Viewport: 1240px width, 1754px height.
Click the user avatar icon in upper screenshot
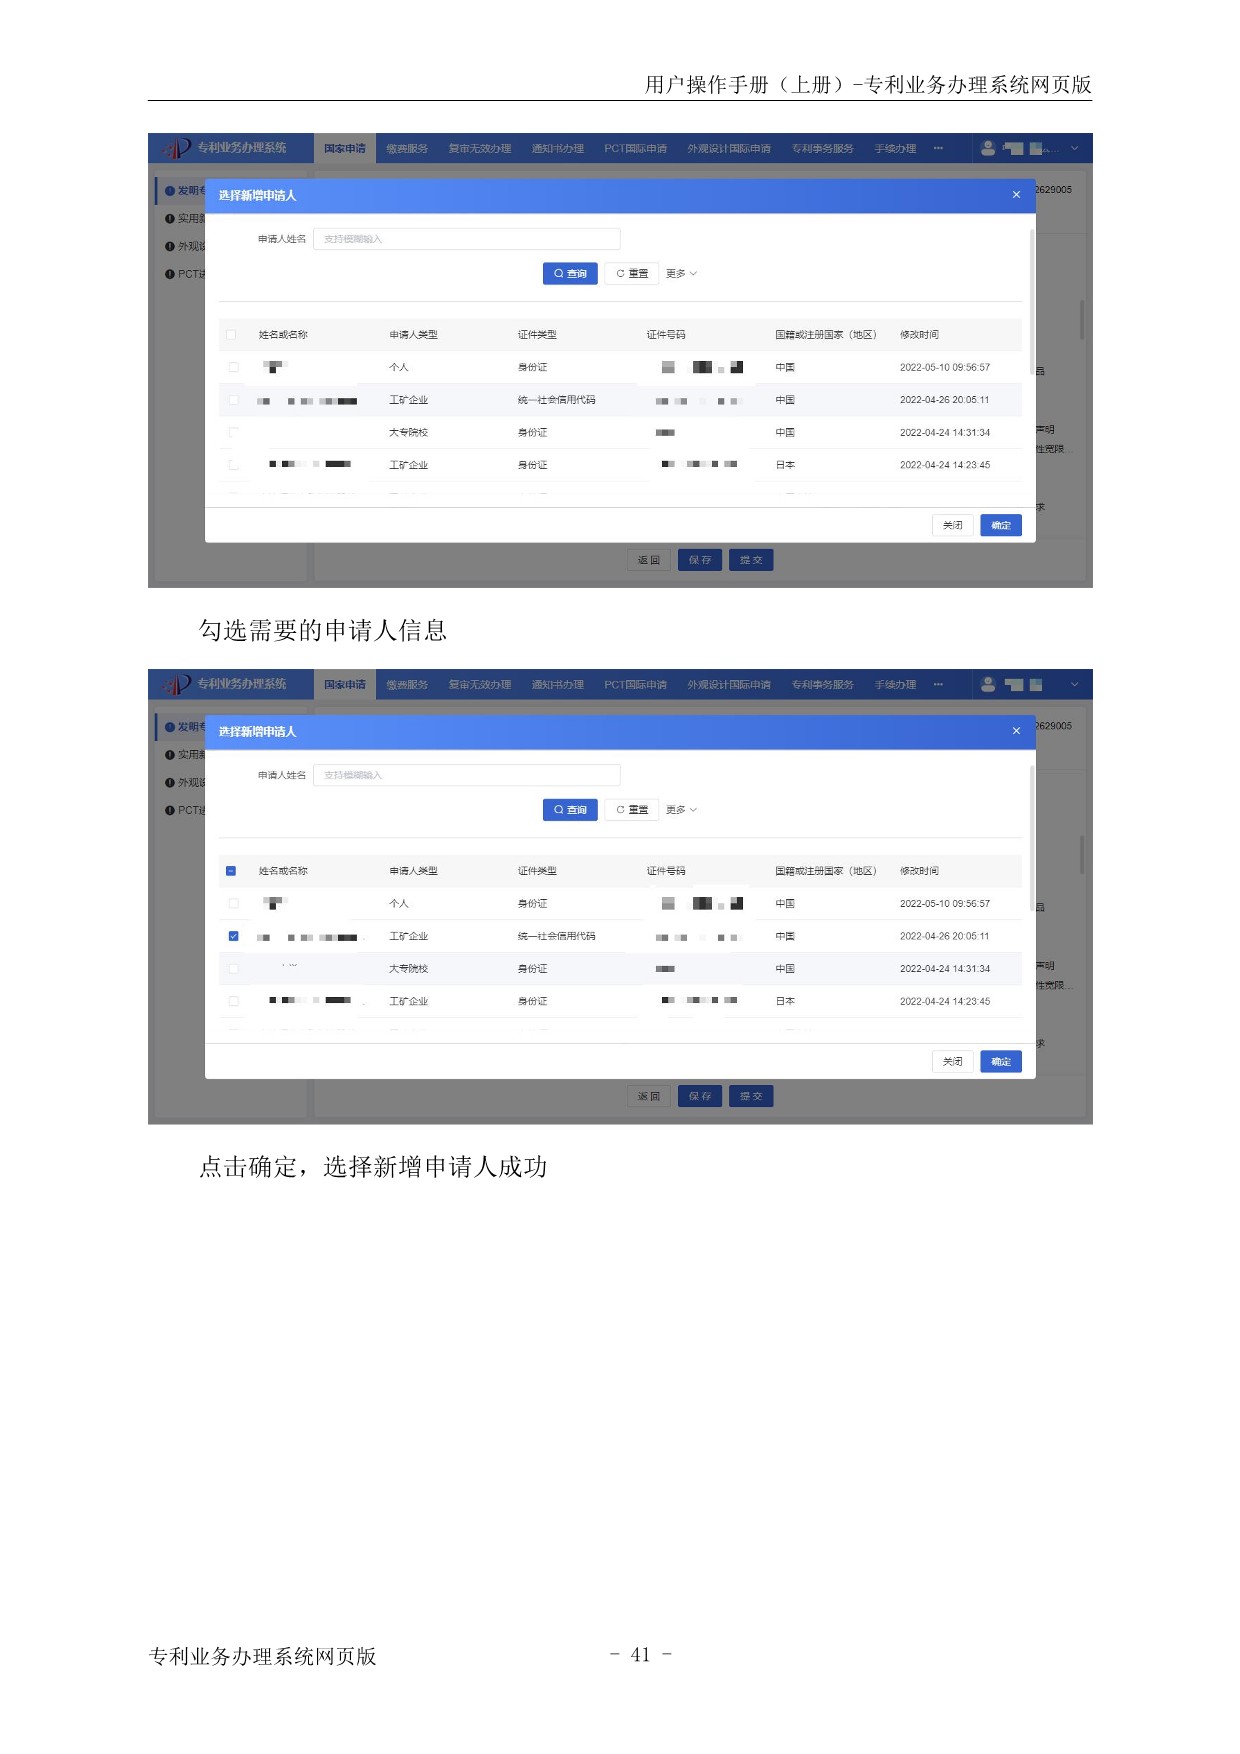[988, 148]
